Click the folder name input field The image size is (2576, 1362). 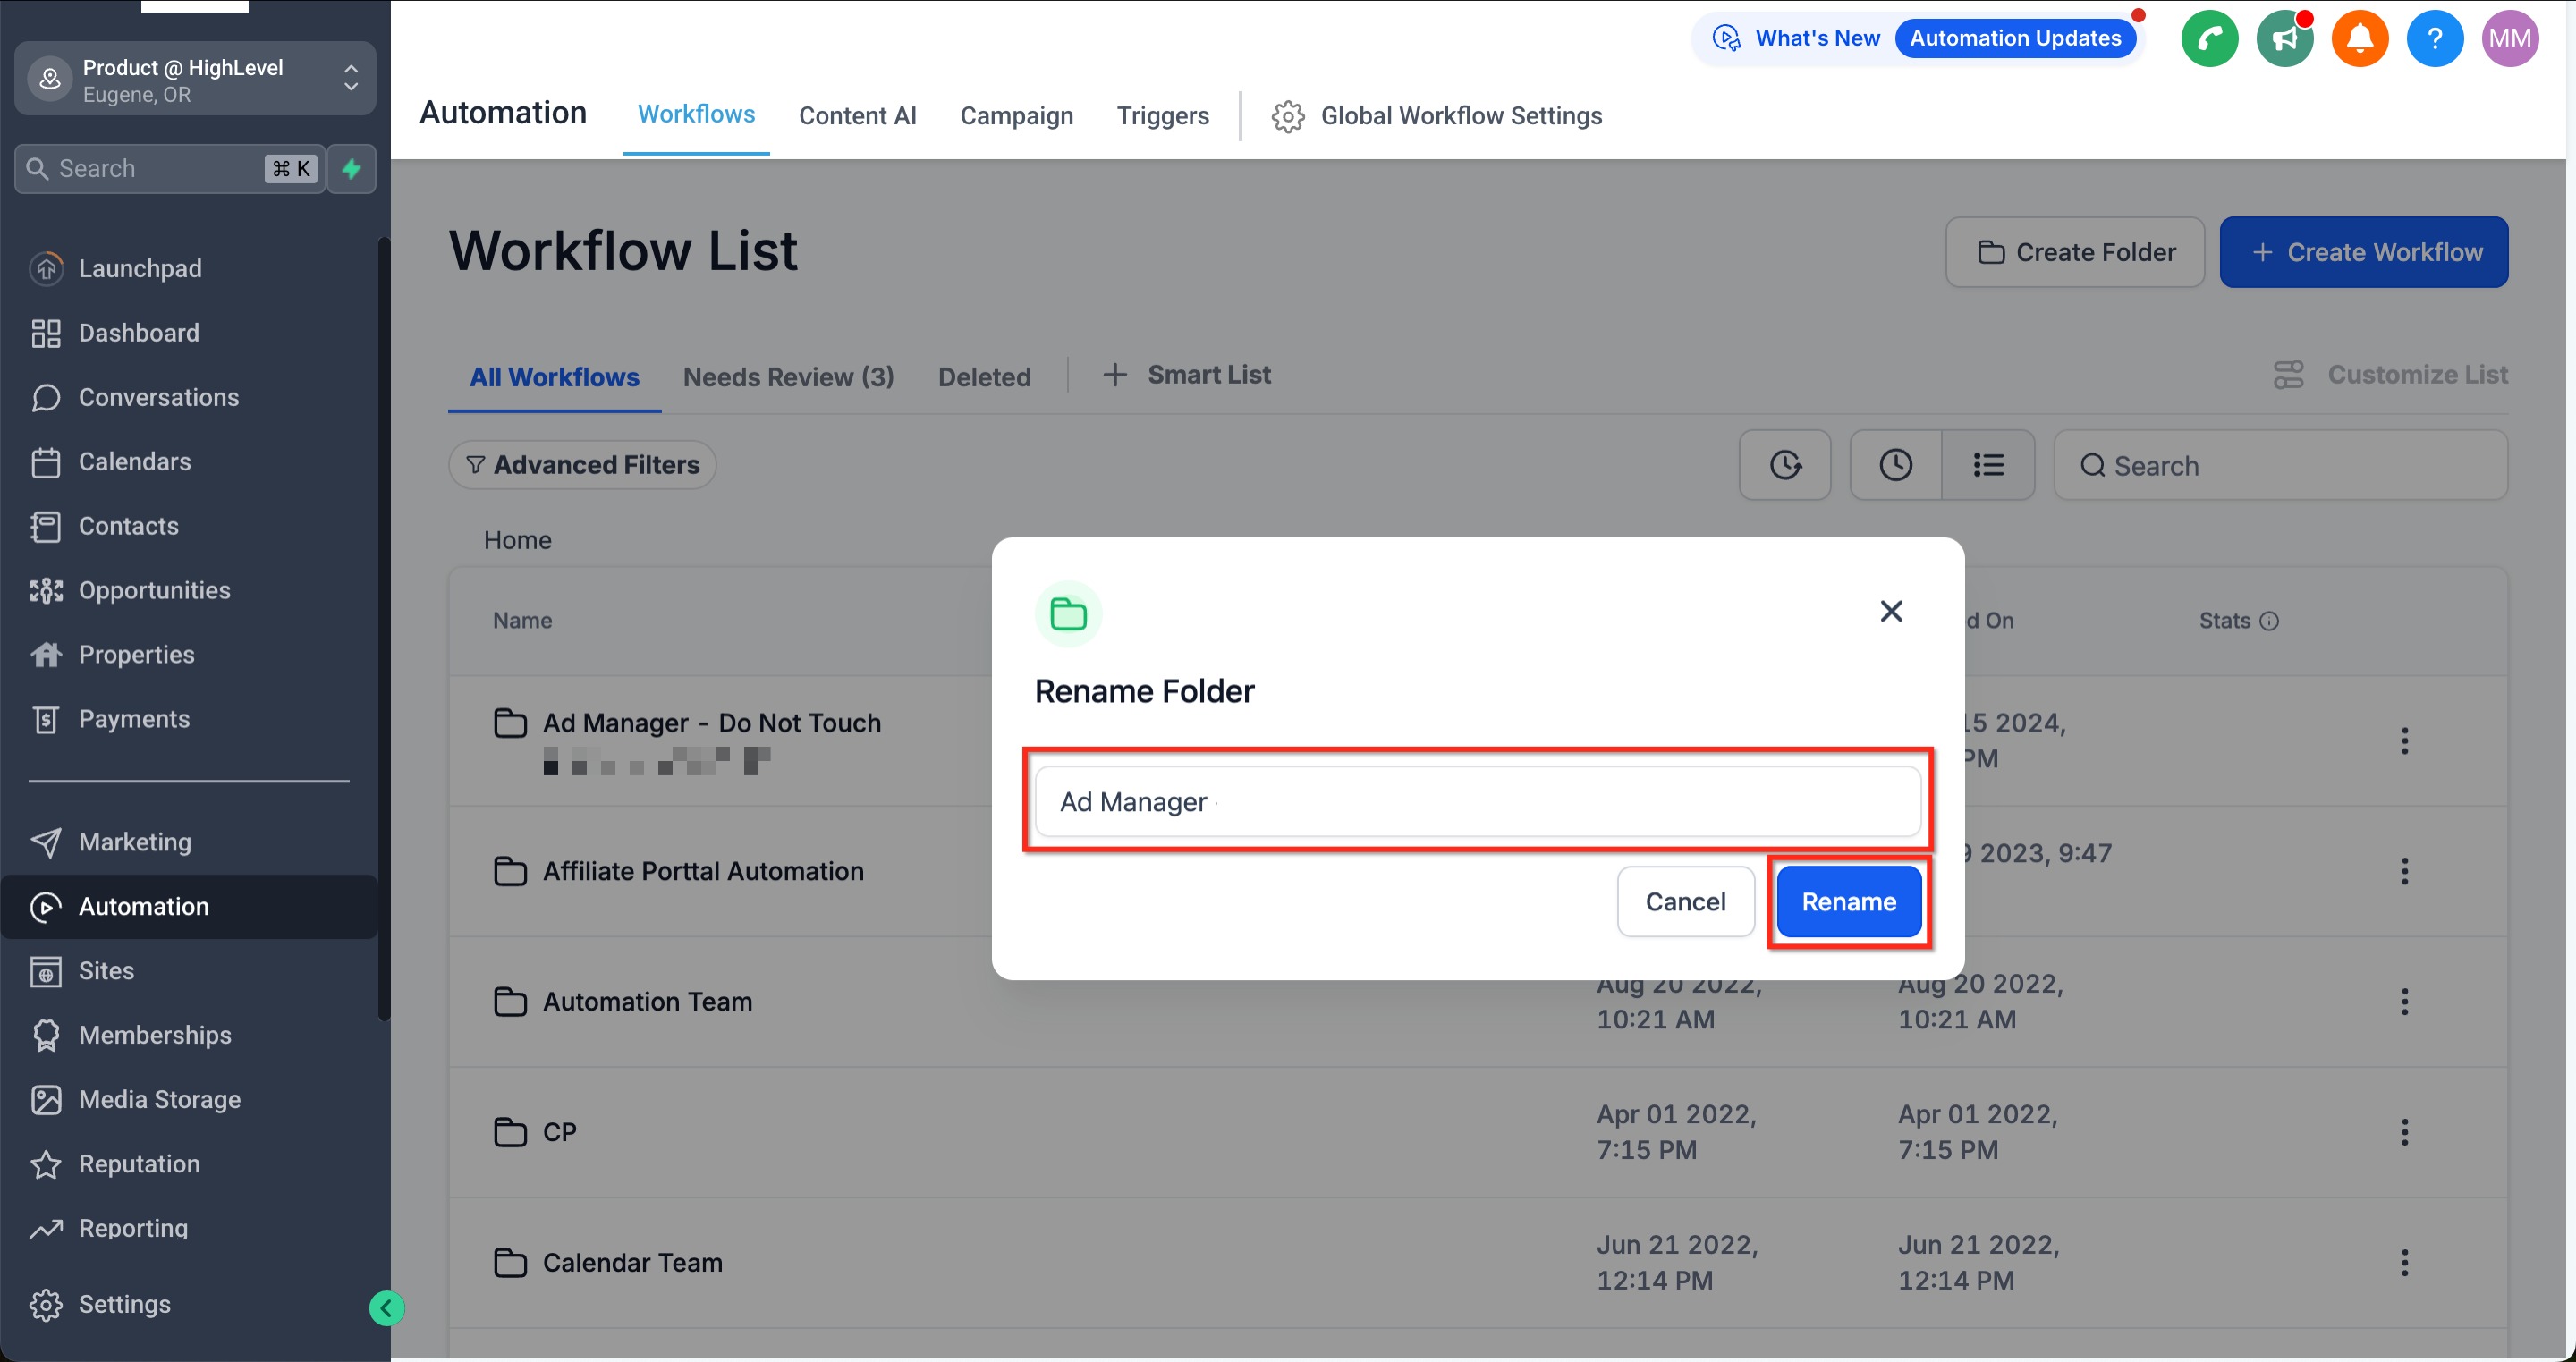click(1477, 801)
